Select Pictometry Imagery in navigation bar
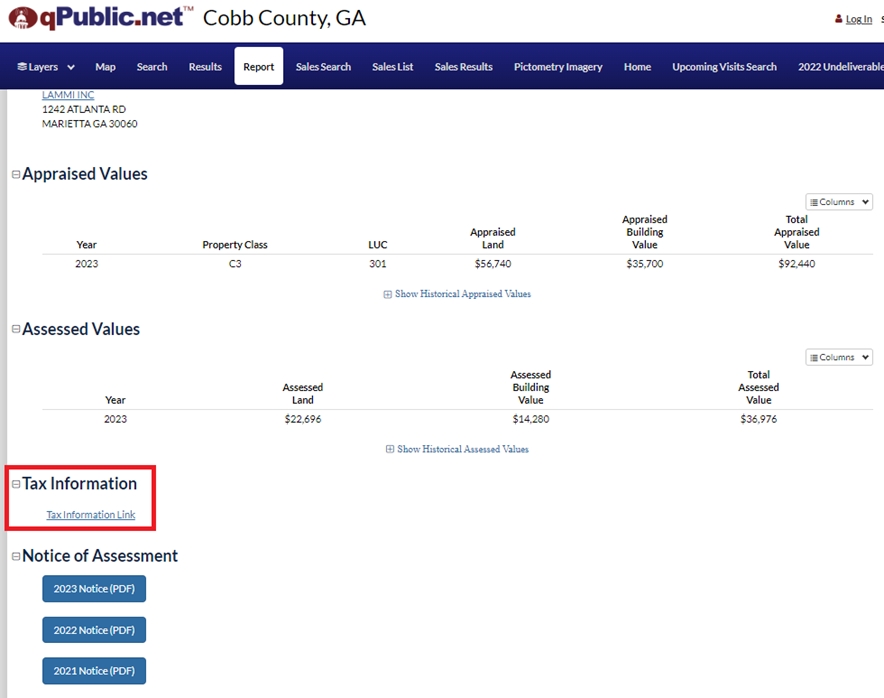884x698 pixels. [x=558, y=67]
